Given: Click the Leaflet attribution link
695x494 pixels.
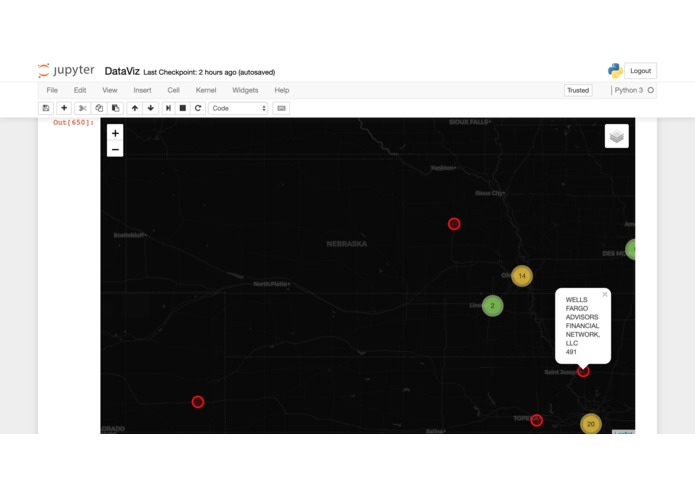Looking at the screenshot, I should point(624,432).
